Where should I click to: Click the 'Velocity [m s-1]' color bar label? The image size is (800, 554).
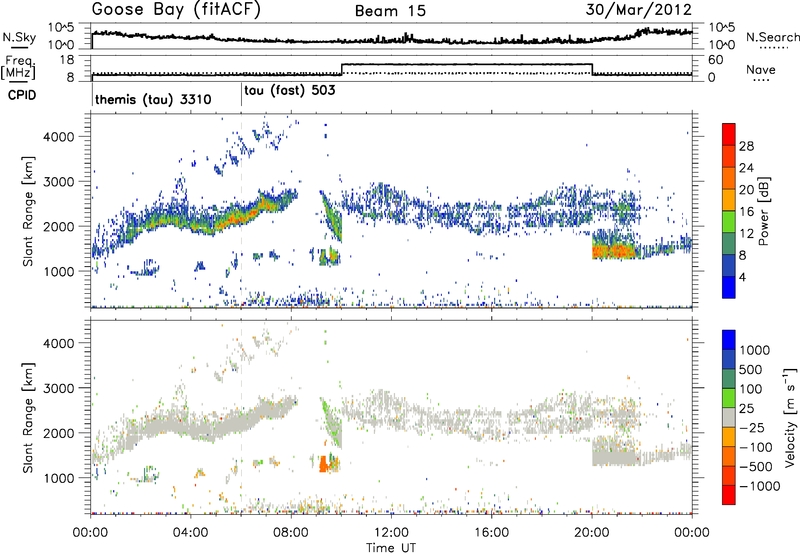point(790,417)
